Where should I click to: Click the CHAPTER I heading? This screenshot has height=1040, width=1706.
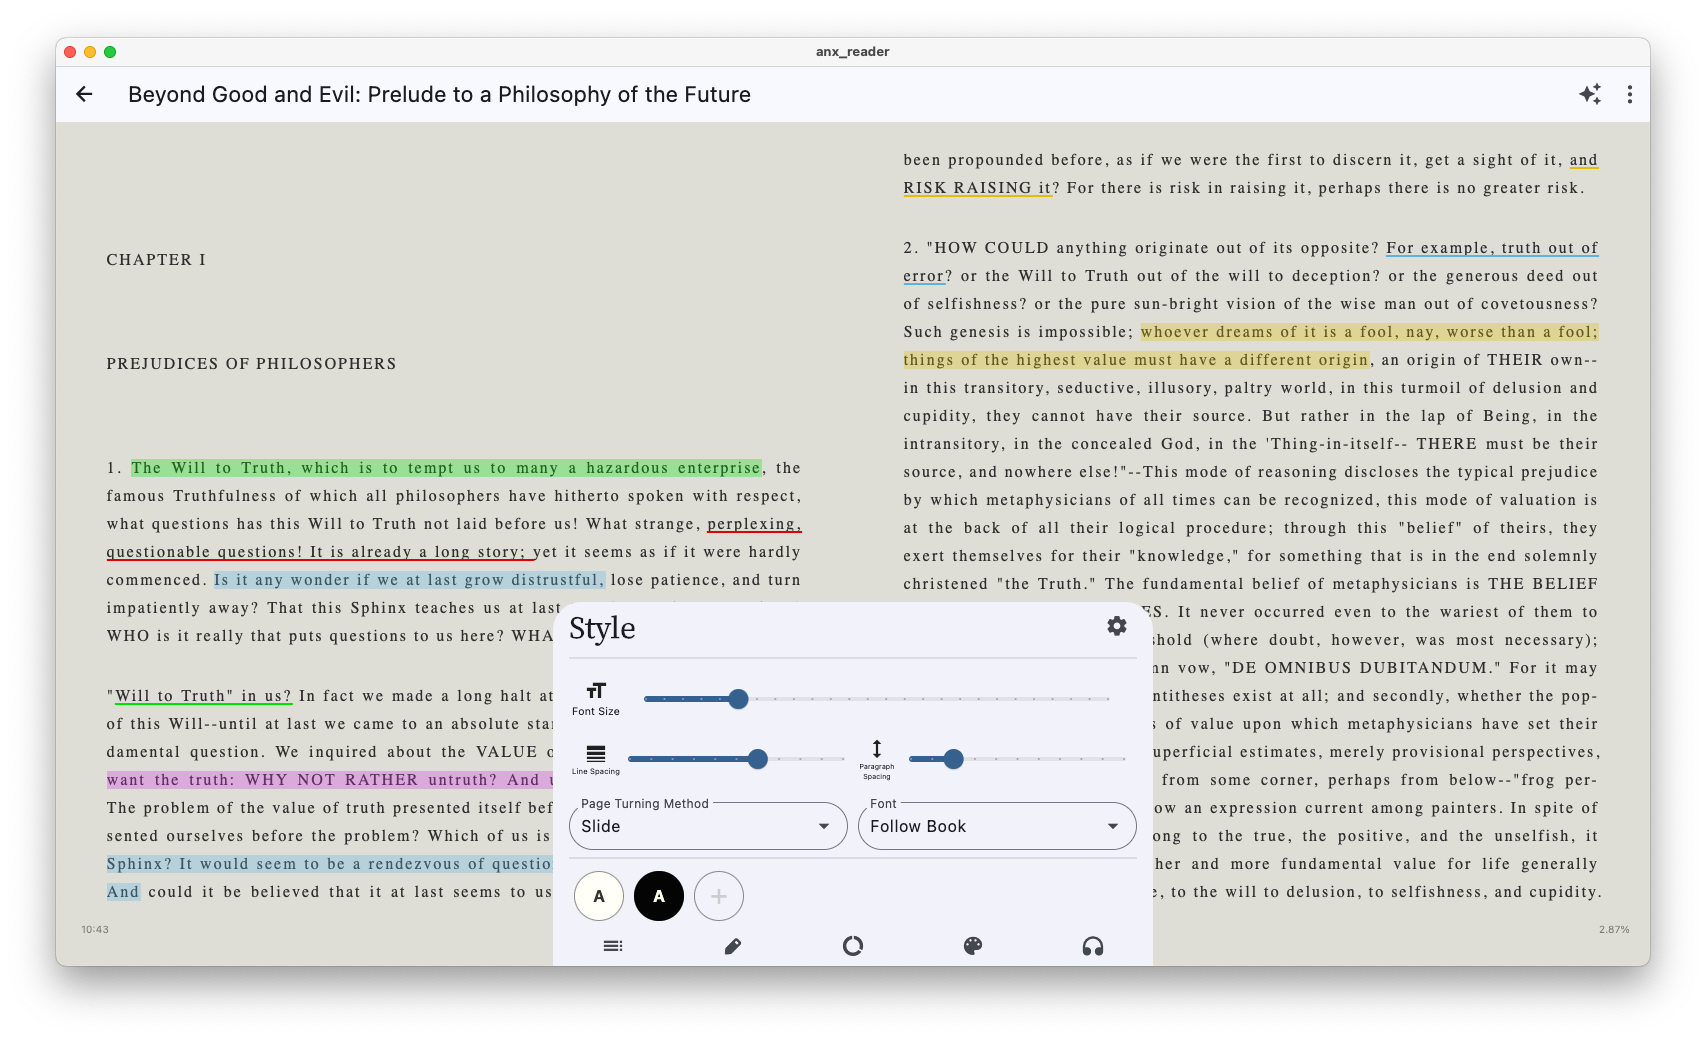155,259
